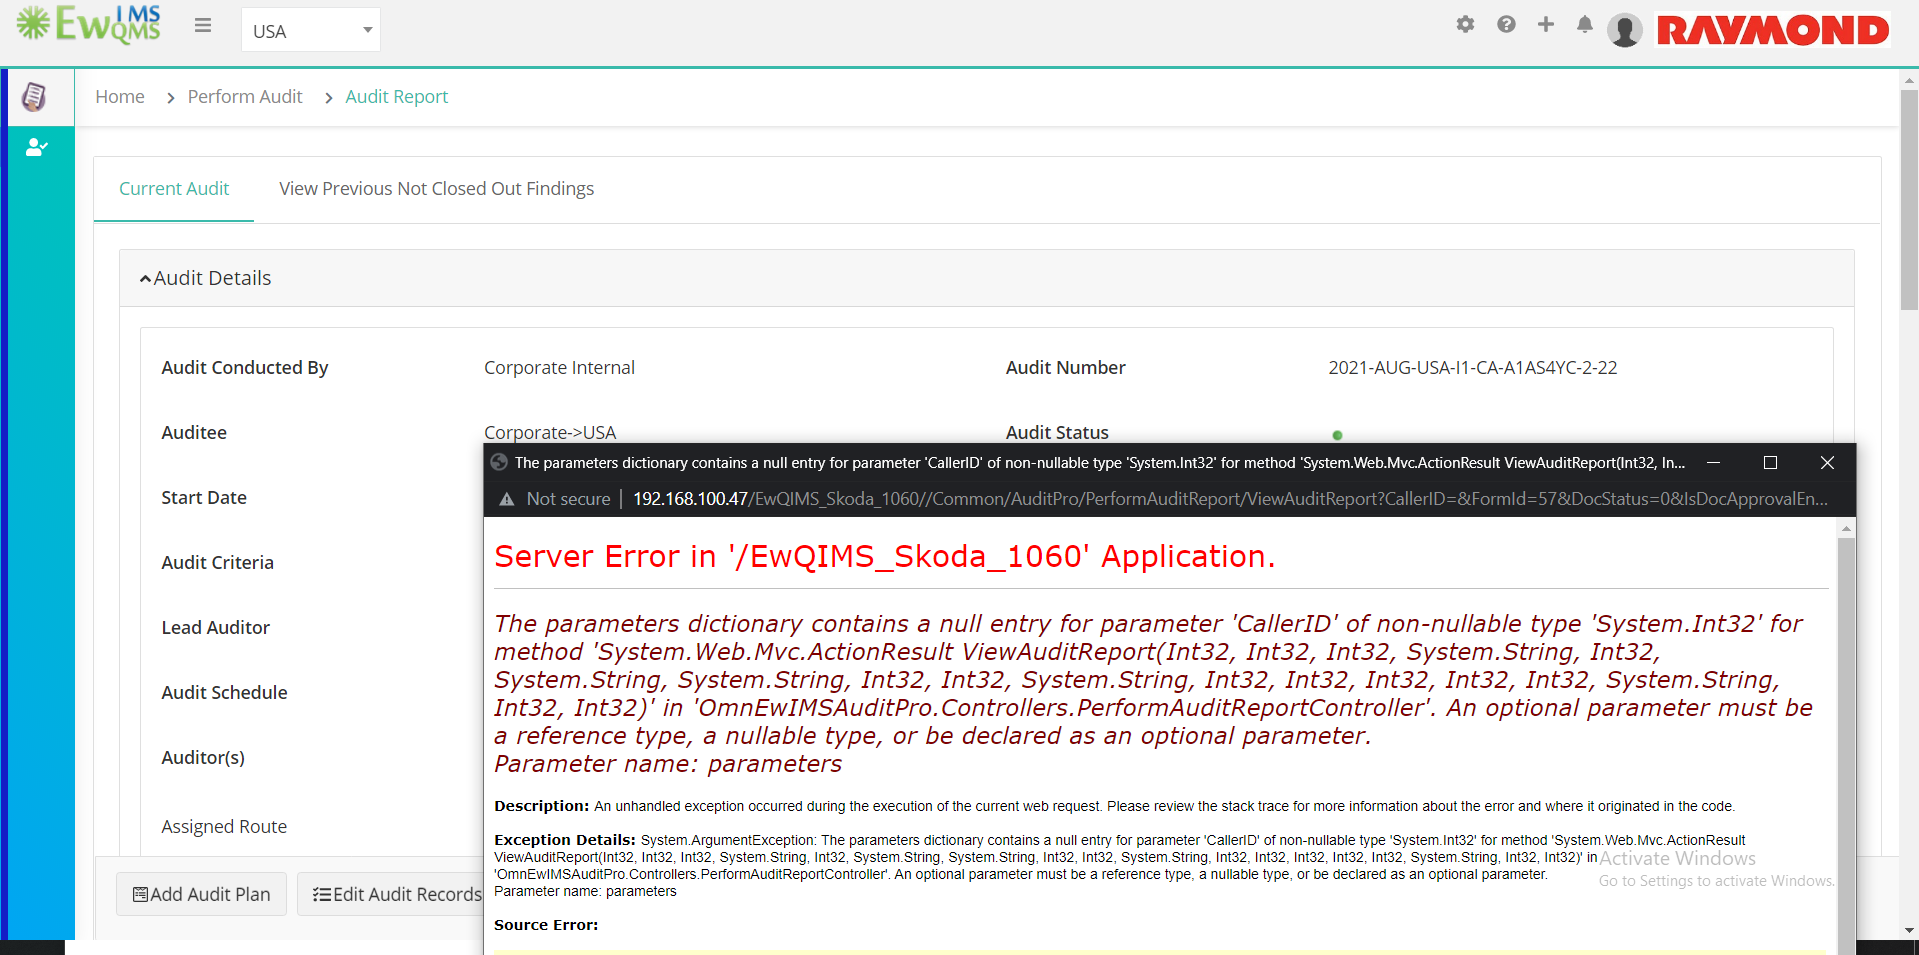Viewport: 1919px width, 955px height.
Task: Select the audit number 2021-AUG-USA-I1-CA-A1AS4YC-2-22
Action: tap(1472, 368)
